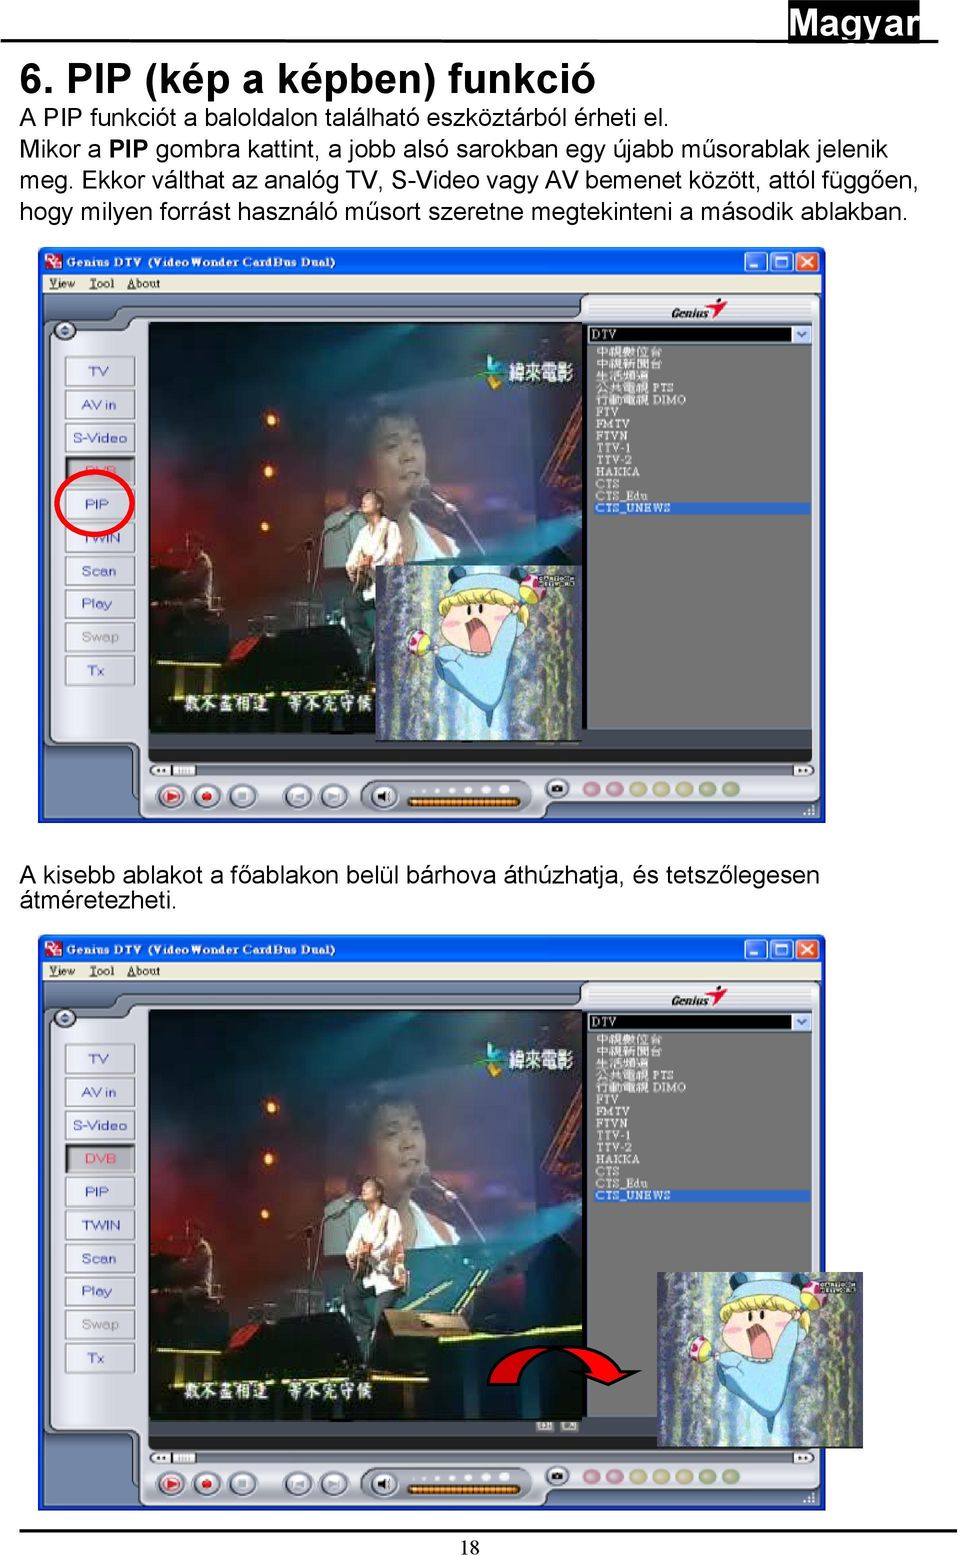Image resolution: width=960 pixels, height=1556 pixels.
Task: Adjust orange volume slider, lower window
Action: pos(463,1488)
